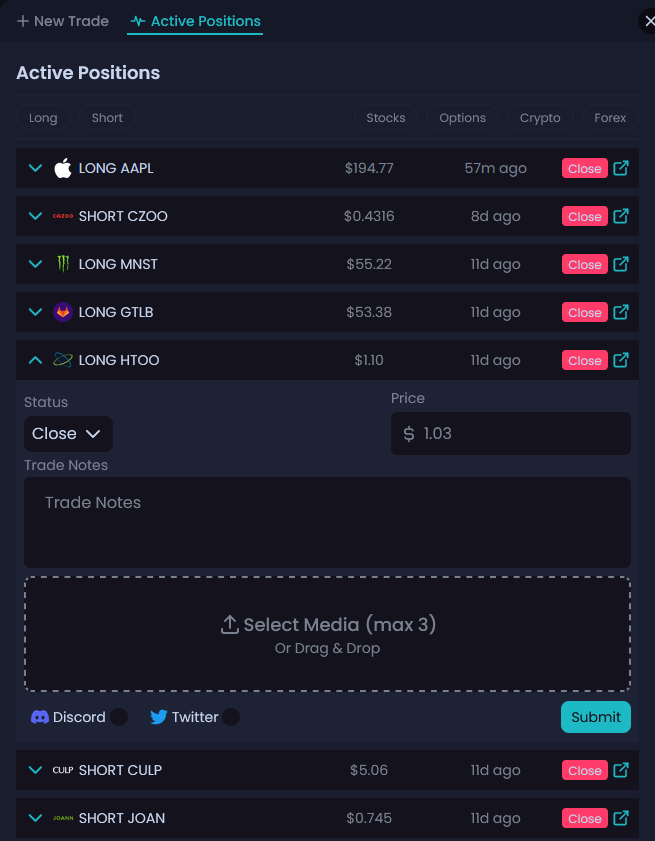Select the Active Positions tab

pyautogui.click(x=195, y=21)
